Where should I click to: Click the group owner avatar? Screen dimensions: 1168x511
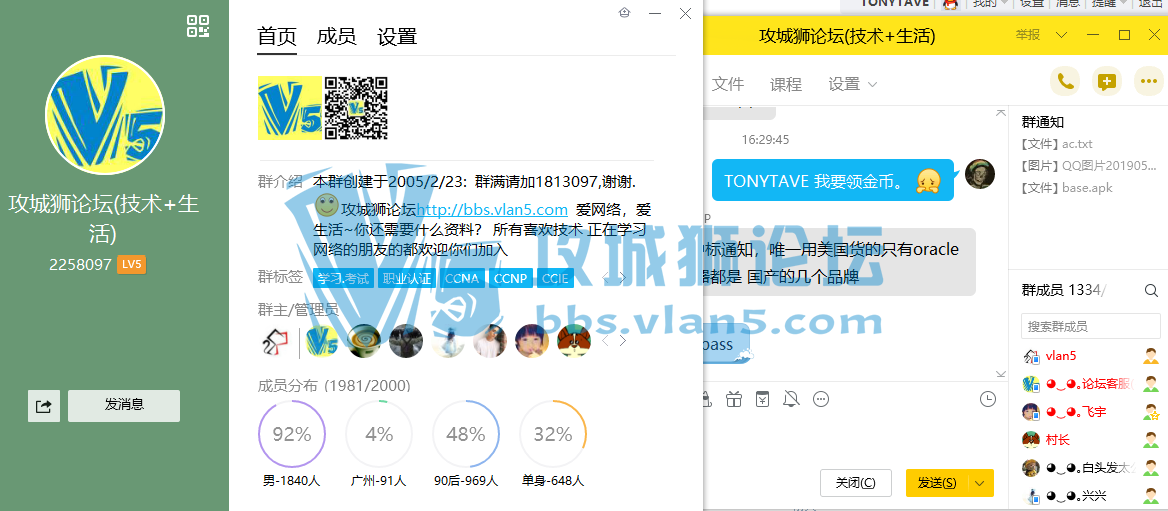[275, 341]
